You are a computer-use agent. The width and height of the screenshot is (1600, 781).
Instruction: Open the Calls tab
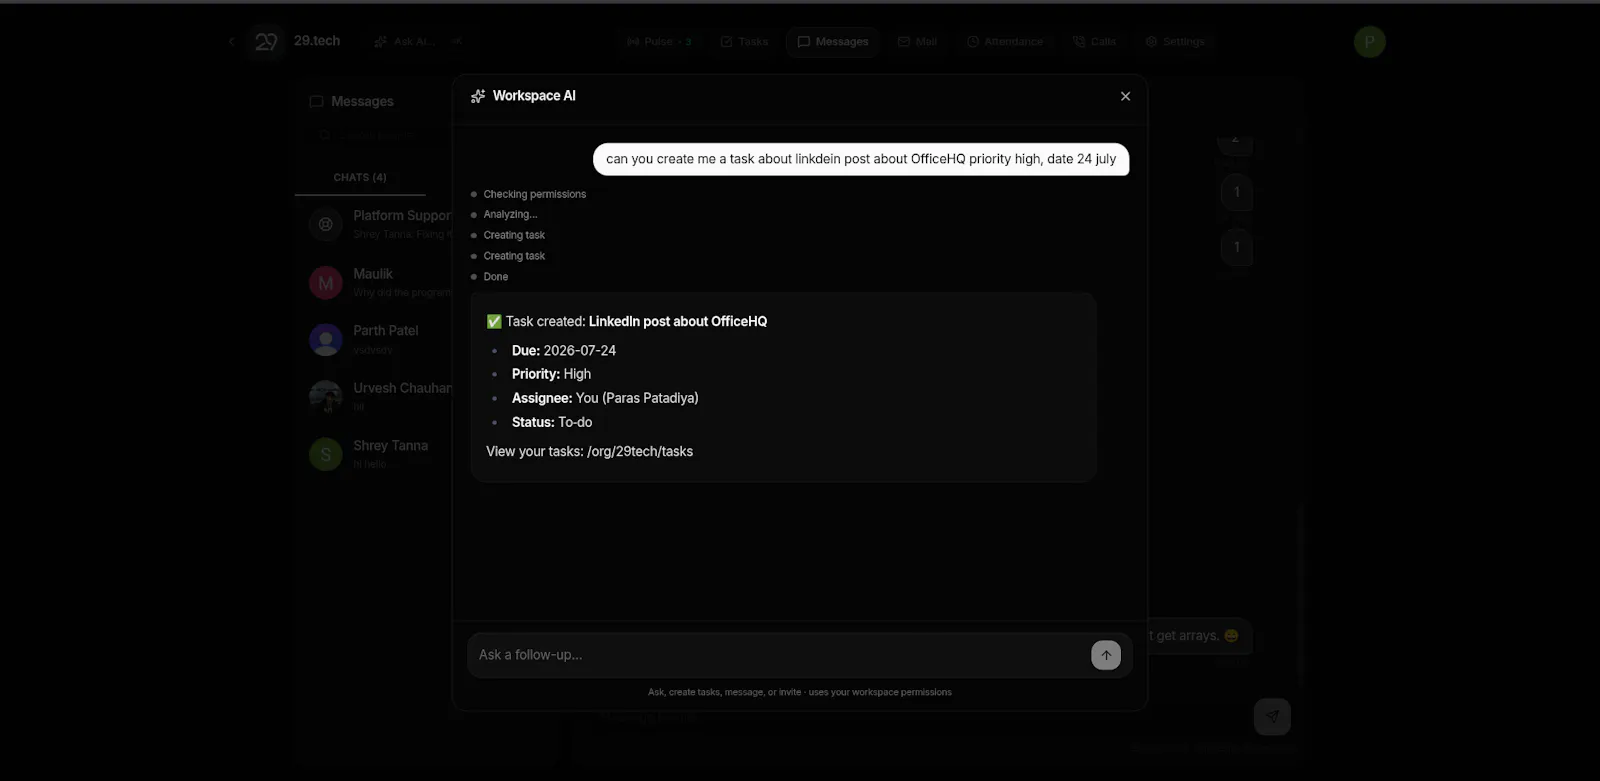(x=1094, y=42)
